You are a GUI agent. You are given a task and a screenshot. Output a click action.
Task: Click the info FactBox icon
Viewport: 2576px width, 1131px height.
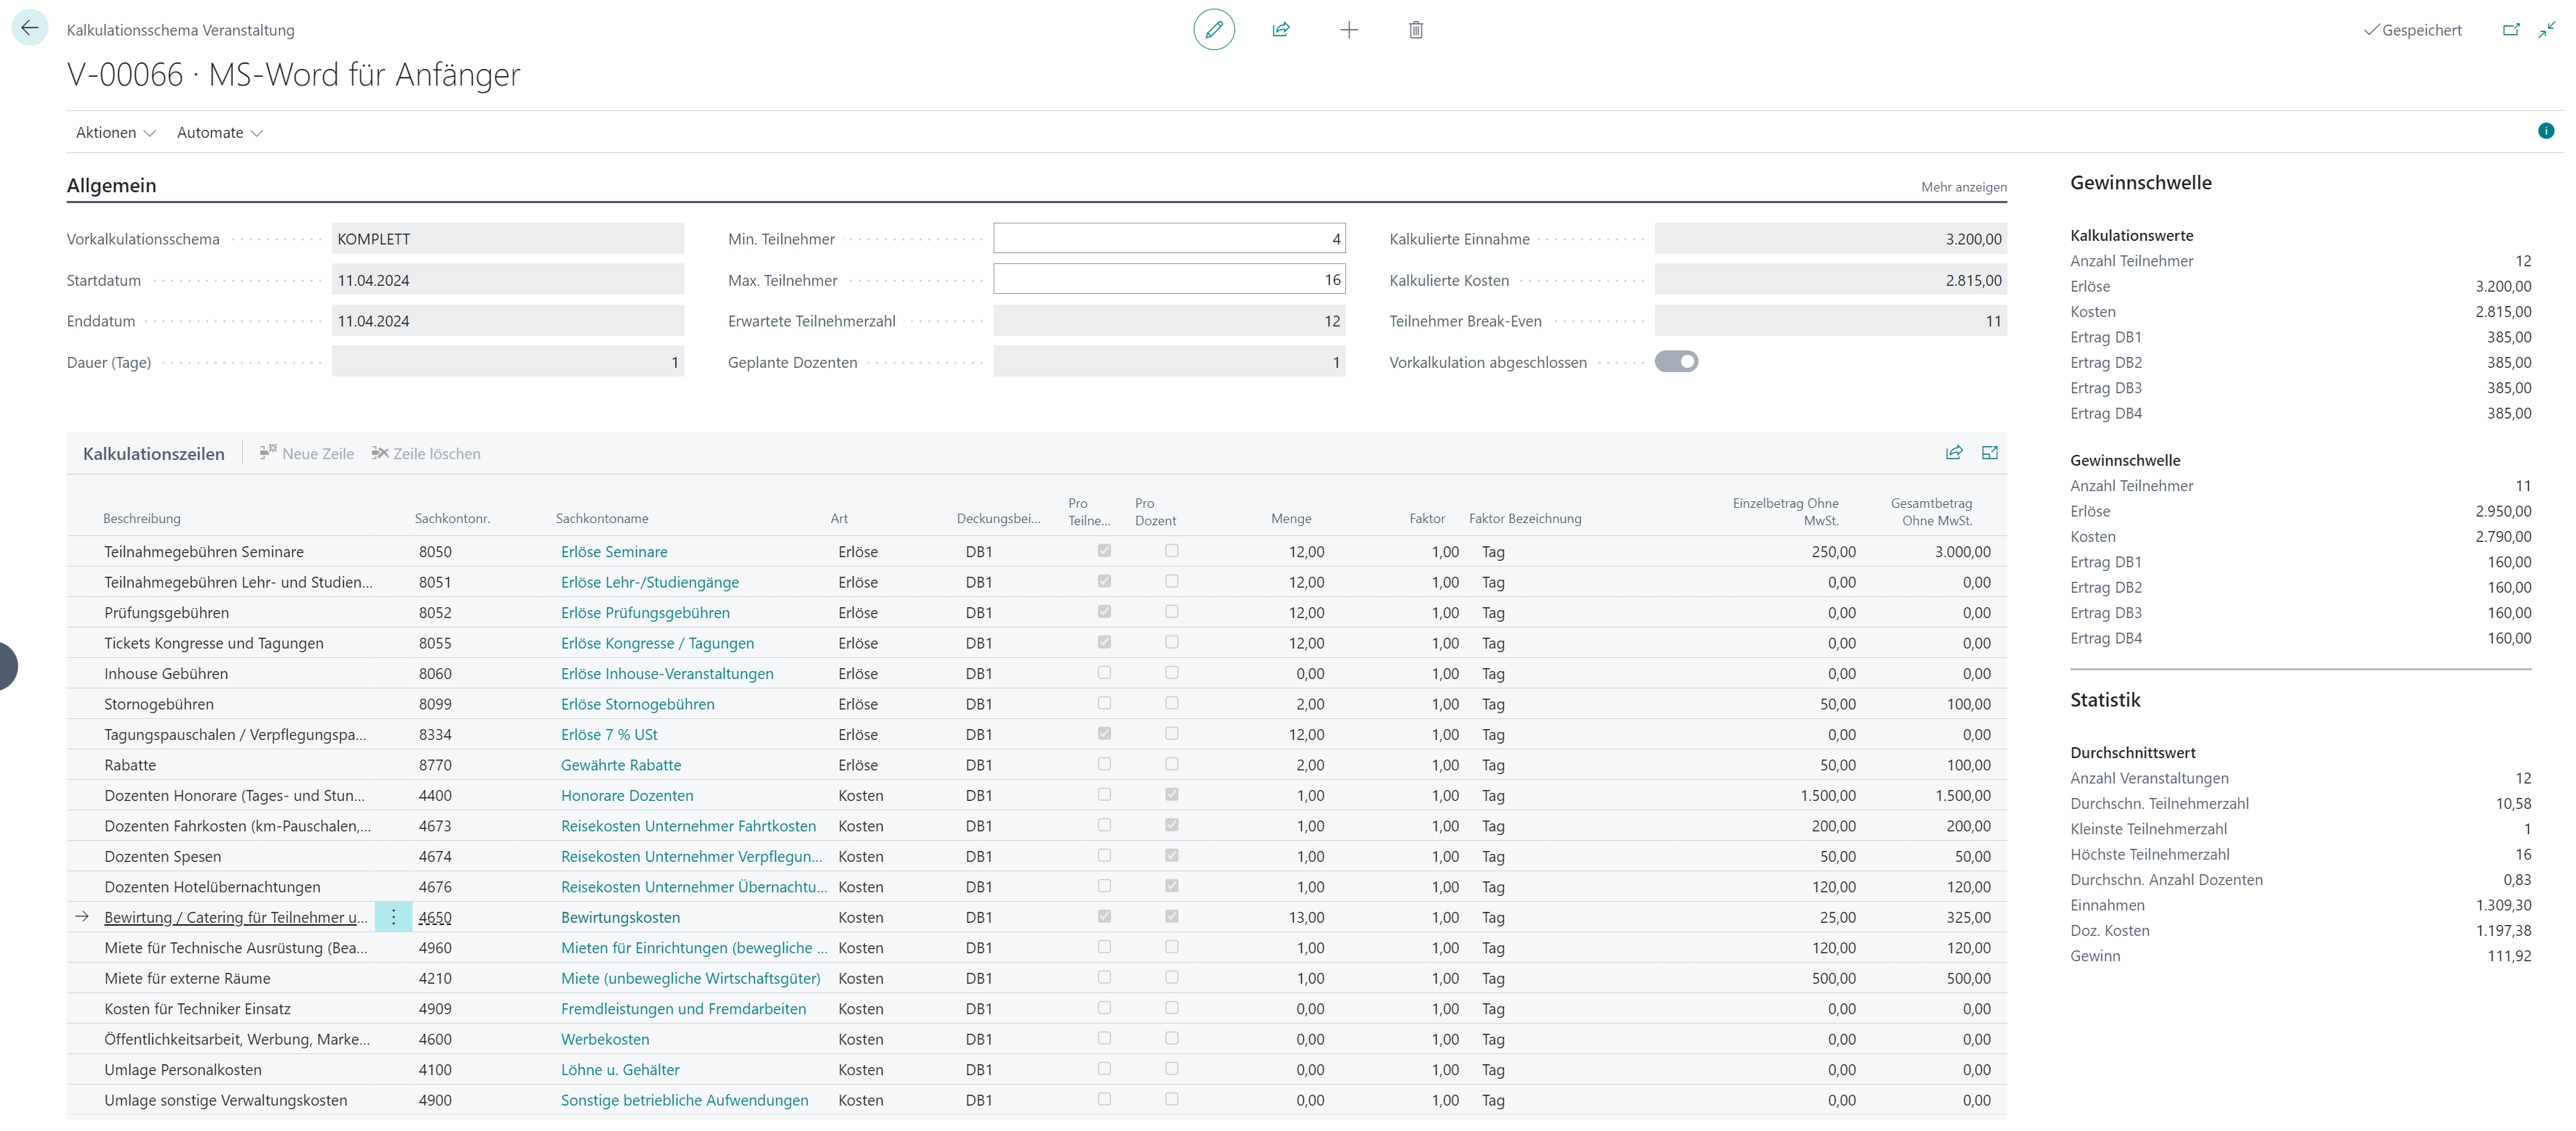[2545, 131]
